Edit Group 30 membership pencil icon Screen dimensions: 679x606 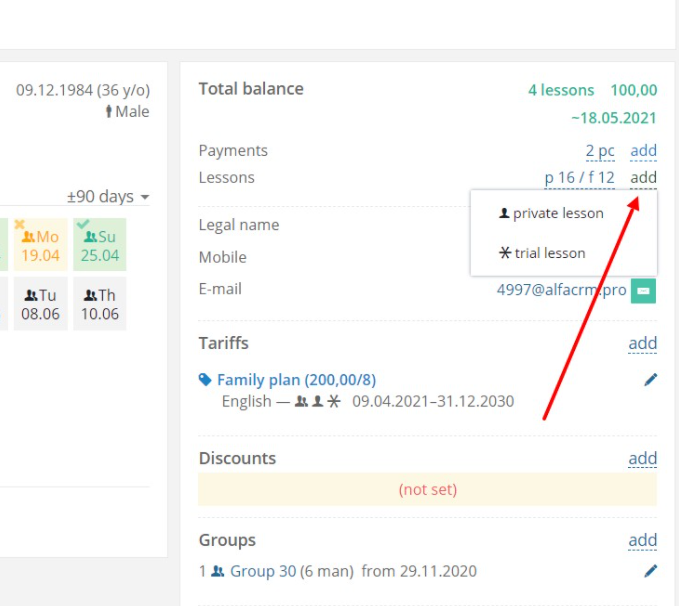[650, 571]
